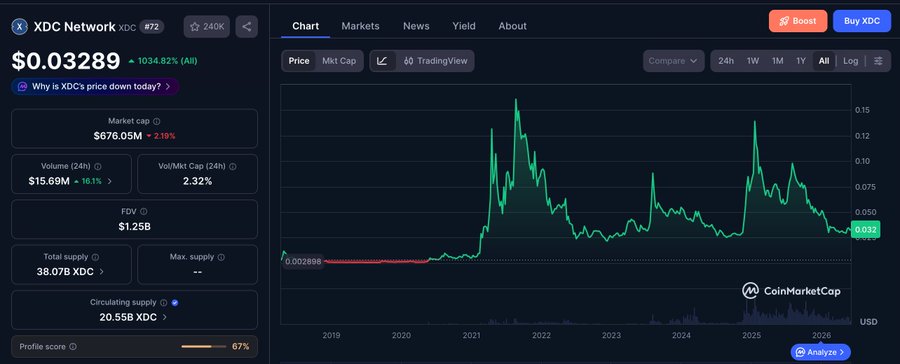This screenshot has height=364, width=900.
Task: Select the 1M time range
Action: pos(778,61)
